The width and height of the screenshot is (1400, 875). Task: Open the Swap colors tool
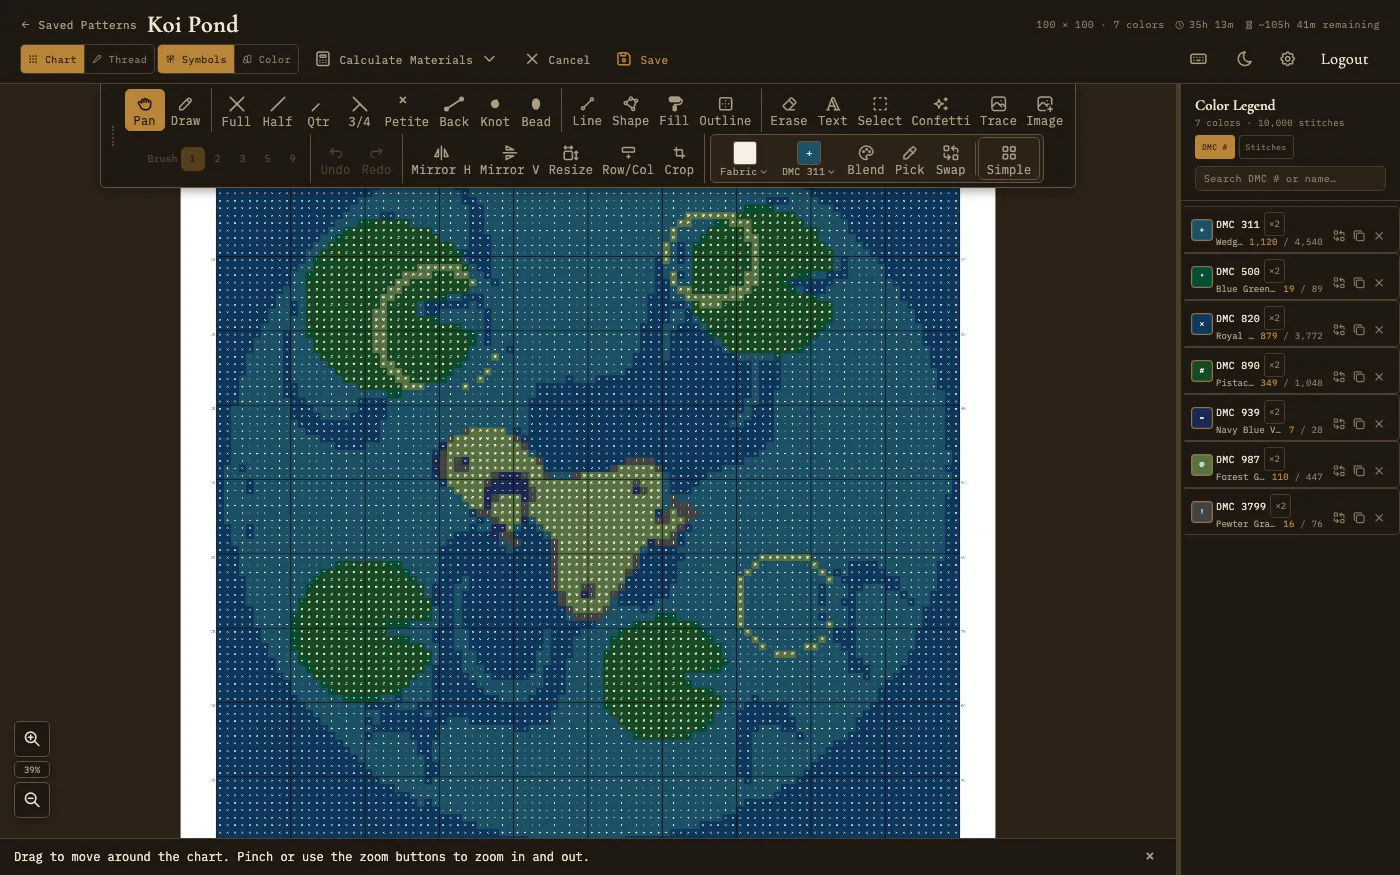[950, 159]
